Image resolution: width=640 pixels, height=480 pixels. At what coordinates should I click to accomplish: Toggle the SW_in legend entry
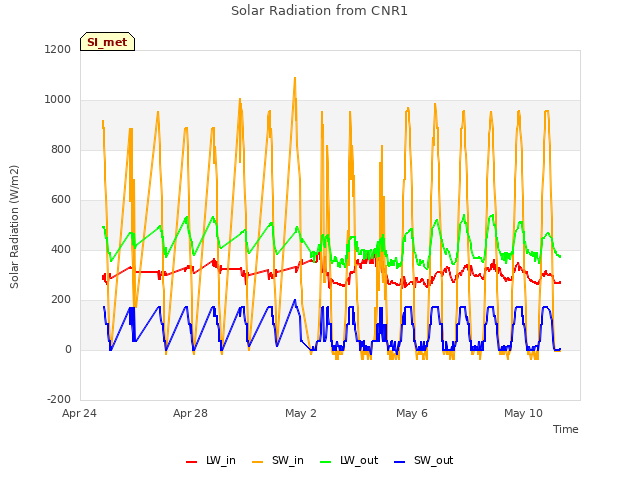click(278, 460)
